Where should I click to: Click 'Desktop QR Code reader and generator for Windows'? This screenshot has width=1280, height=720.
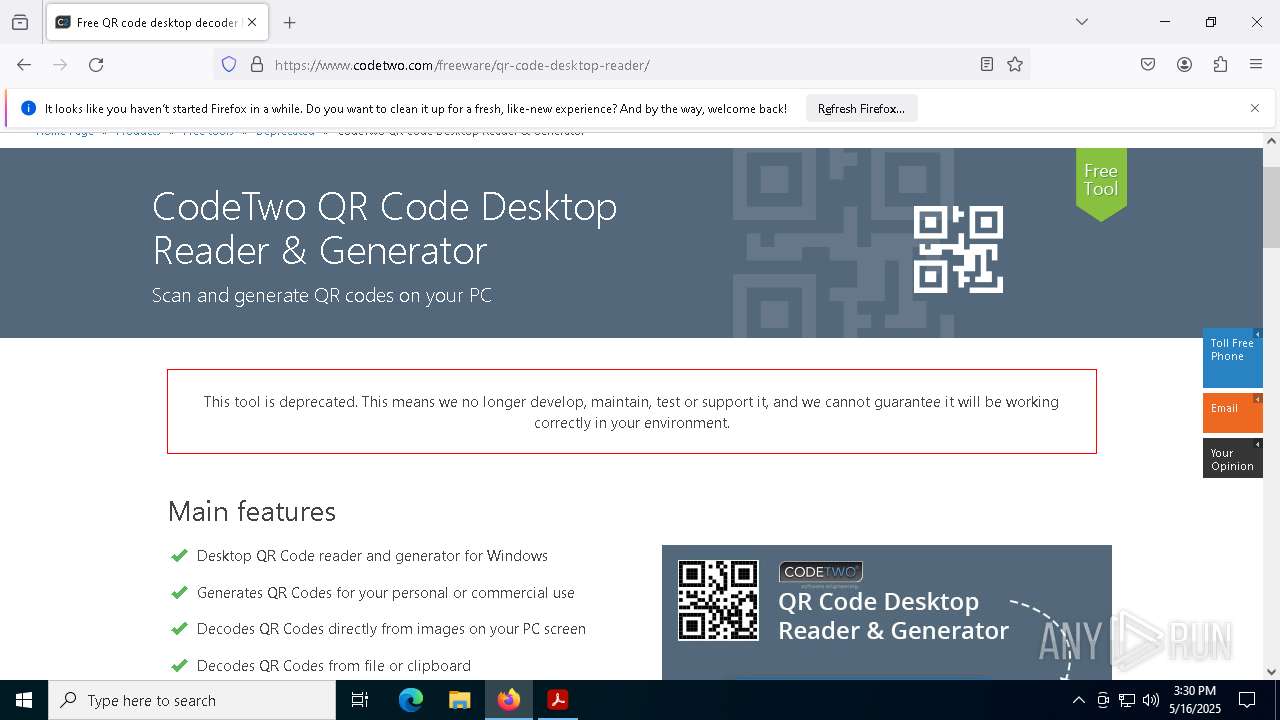[372, 556]
